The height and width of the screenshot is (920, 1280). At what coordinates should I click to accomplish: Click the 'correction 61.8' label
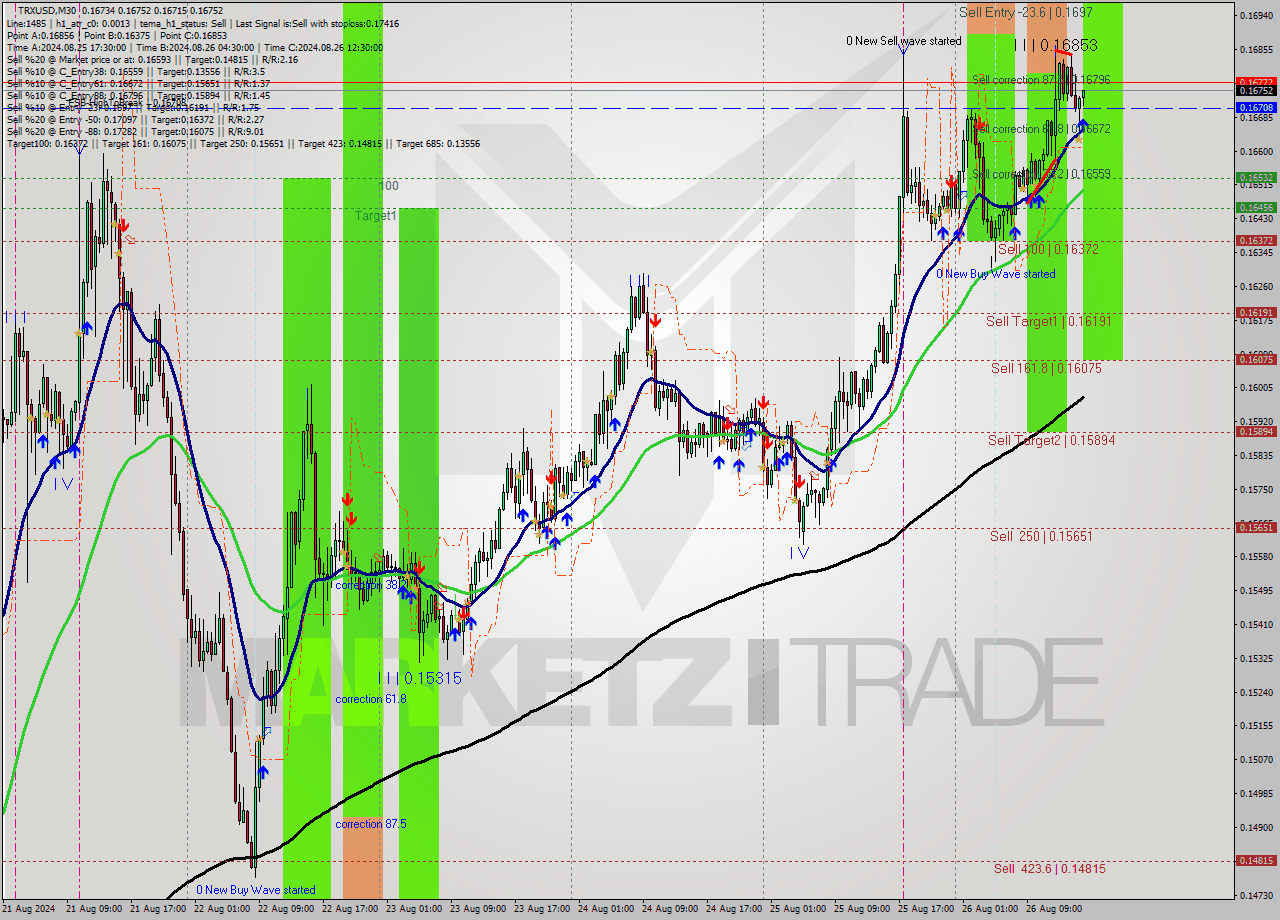371,699
